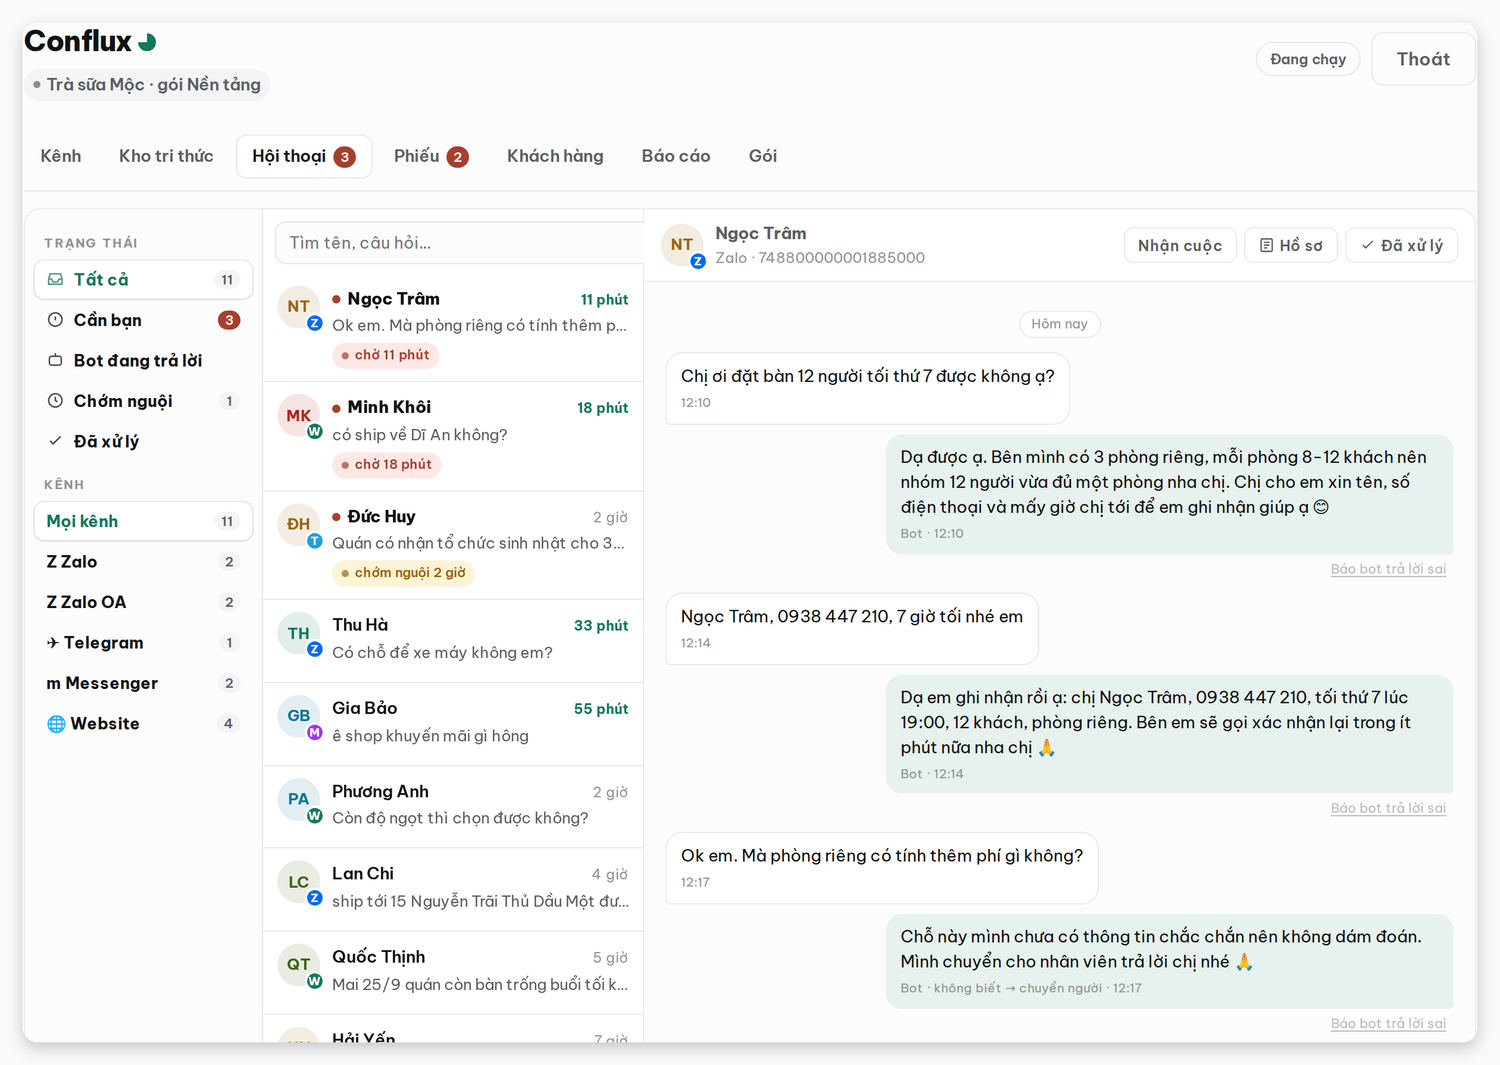
Task: Click the checkmark icon next to Đã xử lý filter
Action: [x=56, y=441]
